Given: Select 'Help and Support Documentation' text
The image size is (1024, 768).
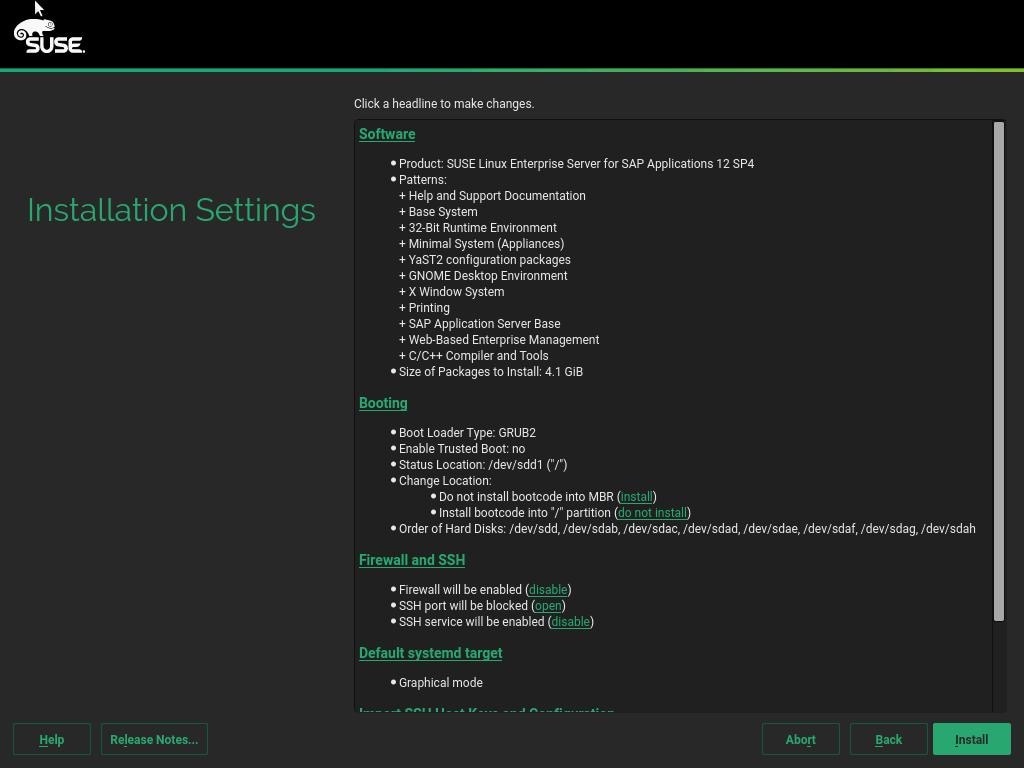Looking at the screenshot, I should pos(497,196).
